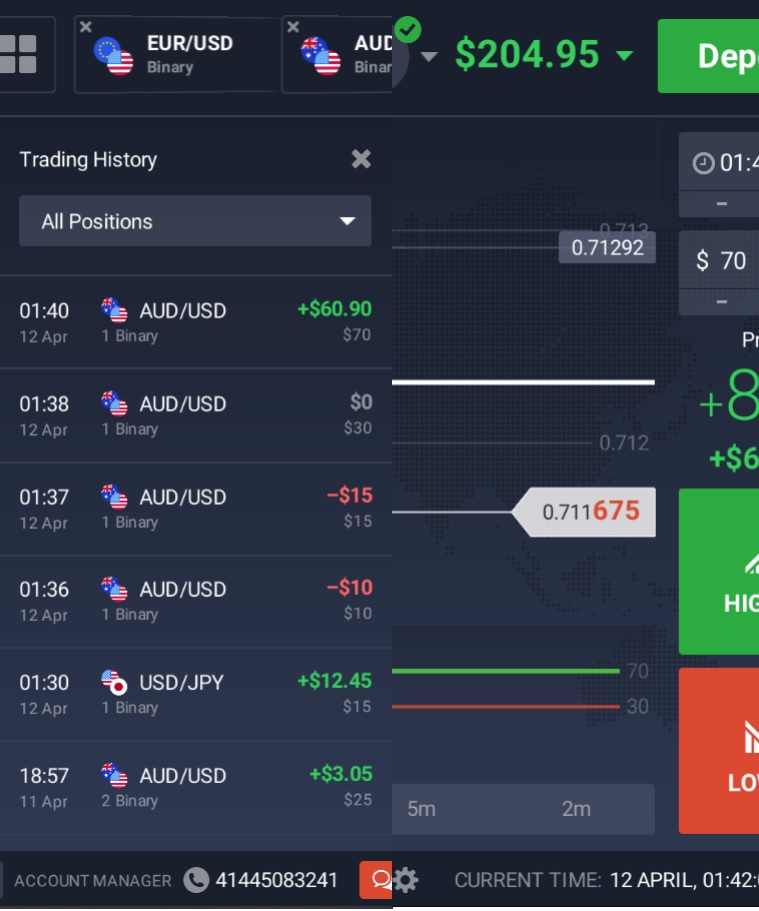Expand the All Positions filter dropdown
The height and width of the screenshot is (911, 759).
(x=195, y=221)
